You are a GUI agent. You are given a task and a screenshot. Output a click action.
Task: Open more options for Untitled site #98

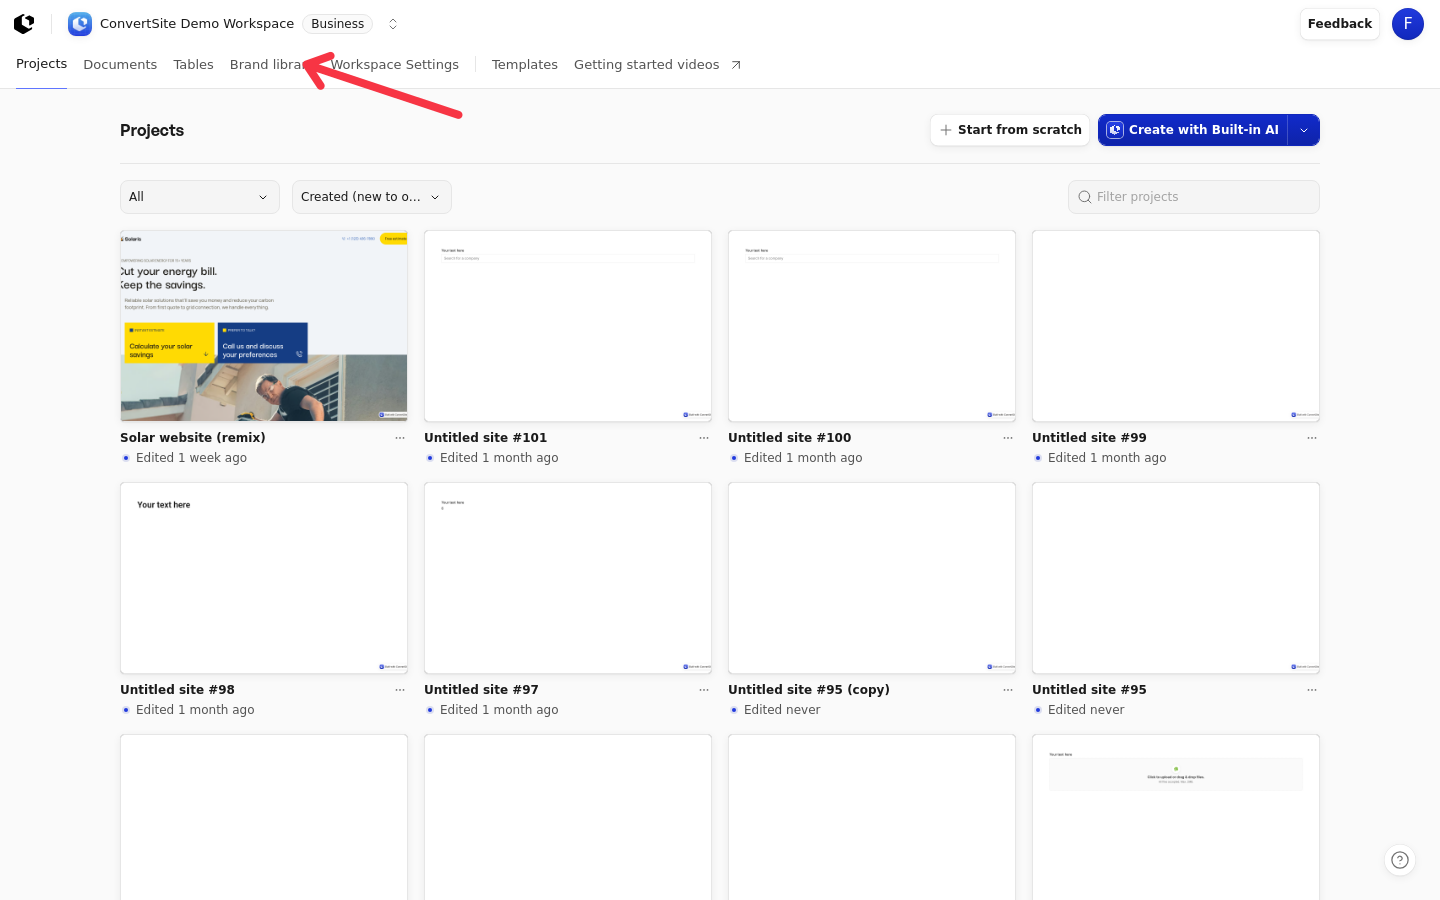[x=400, y=690]
